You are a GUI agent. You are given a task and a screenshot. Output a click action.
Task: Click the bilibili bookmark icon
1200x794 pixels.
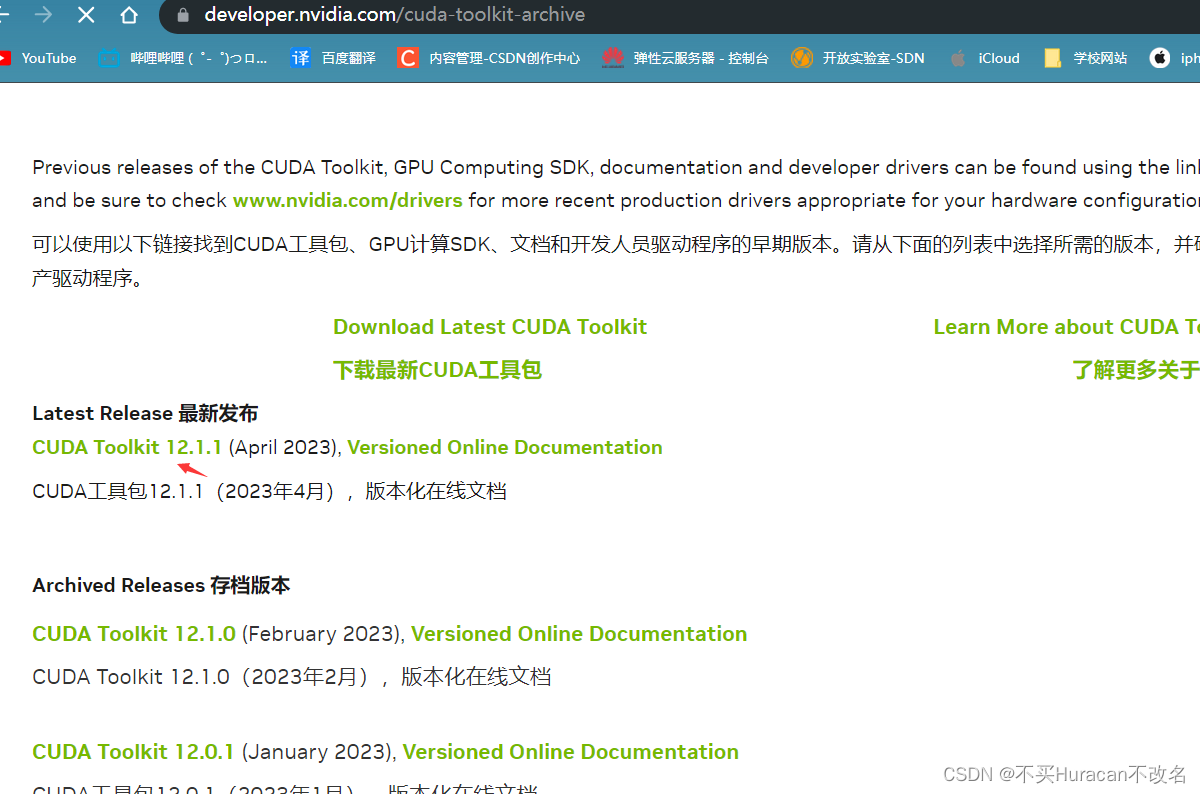109,58
